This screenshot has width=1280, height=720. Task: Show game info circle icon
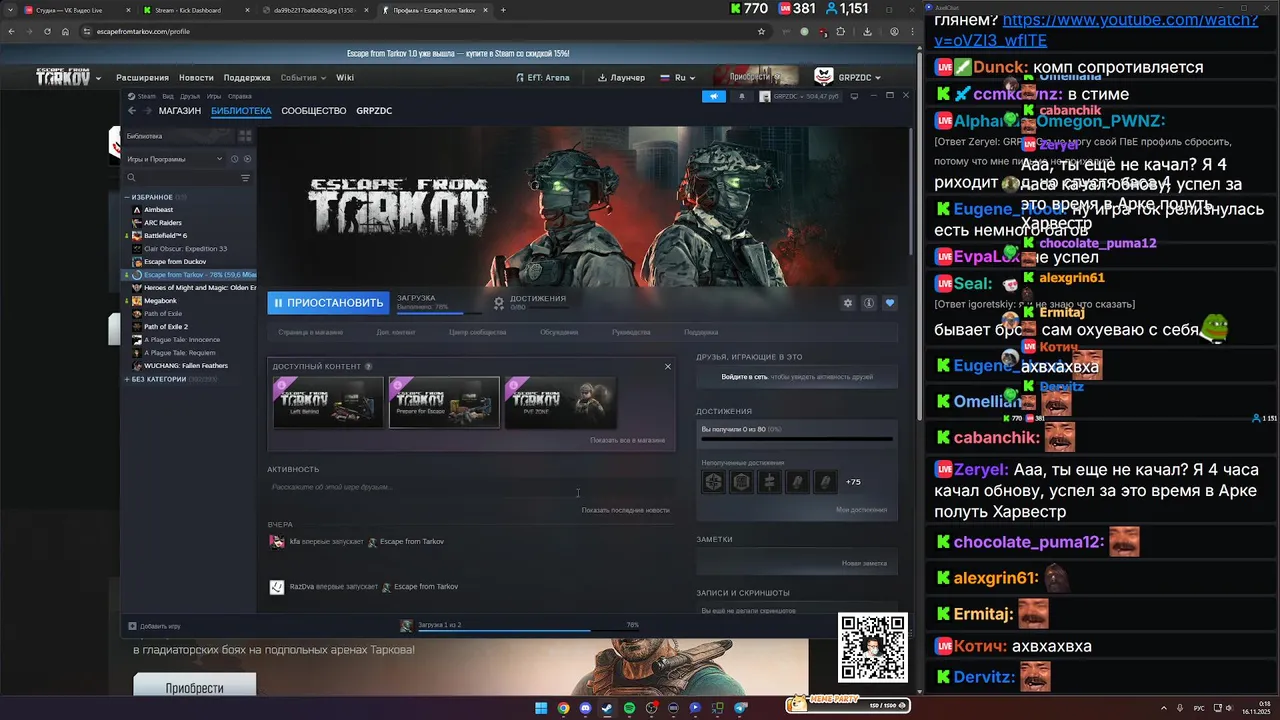[869, 303]
